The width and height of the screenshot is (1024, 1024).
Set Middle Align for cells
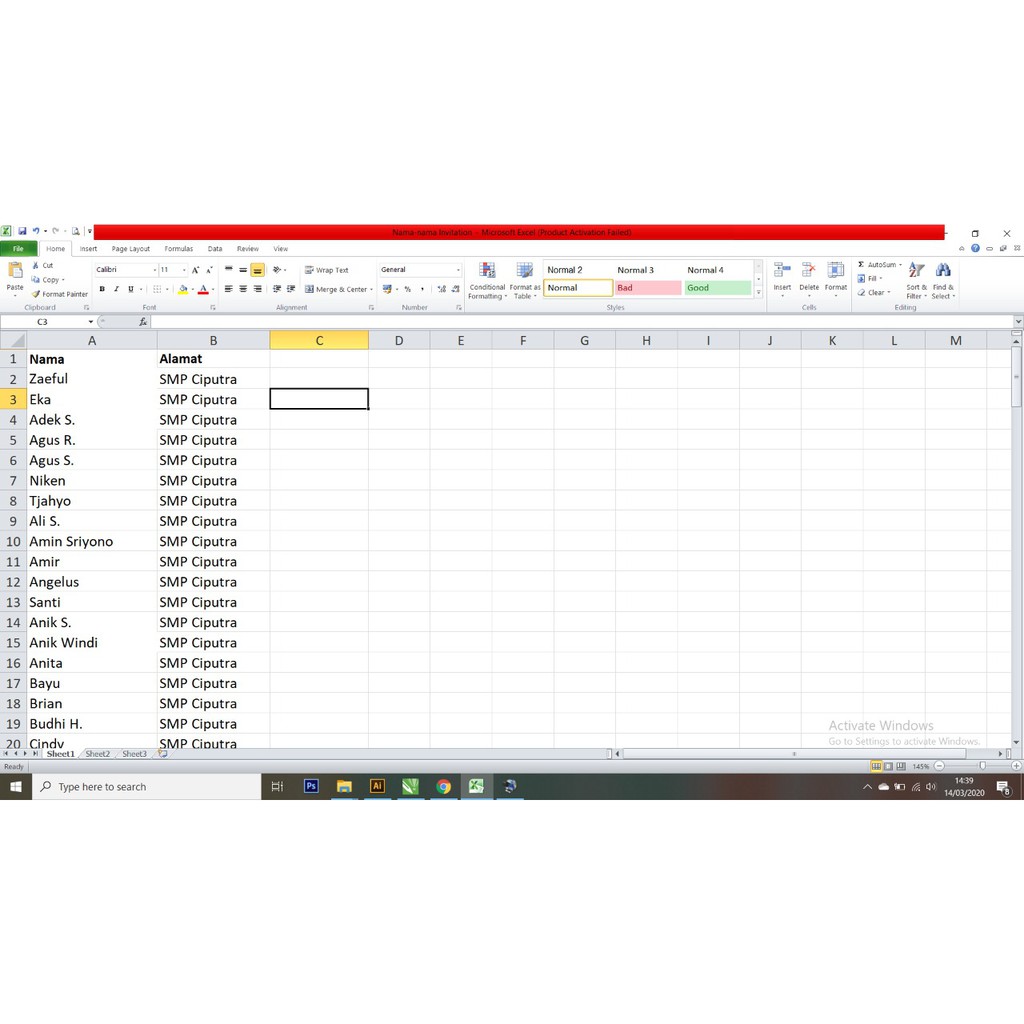[x=243, y=270]
